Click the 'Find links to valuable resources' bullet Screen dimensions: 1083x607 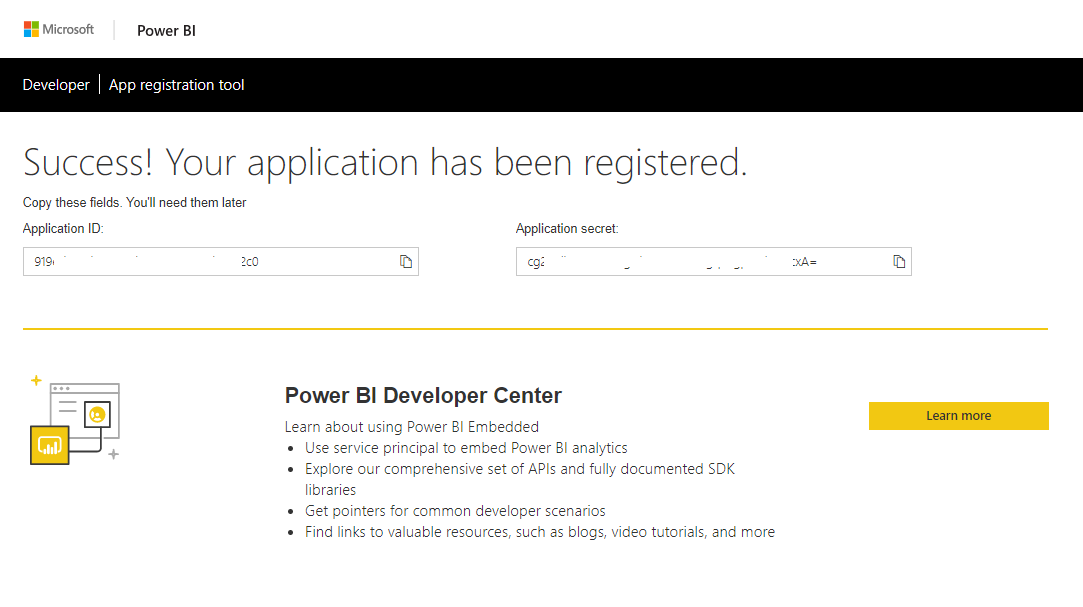pyautogui.click(x=539, y=532)
